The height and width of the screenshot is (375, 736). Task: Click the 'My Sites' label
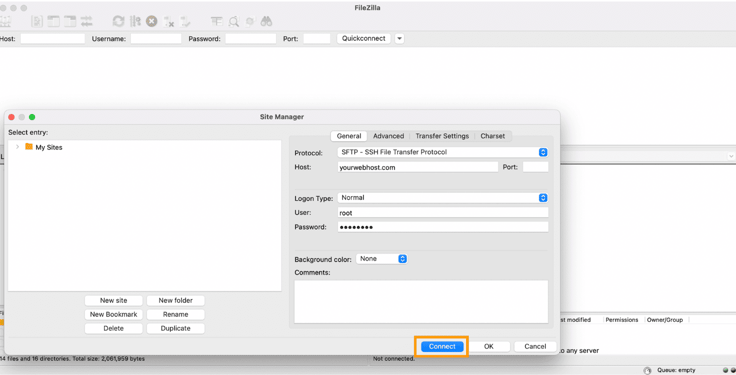point(49,147)
